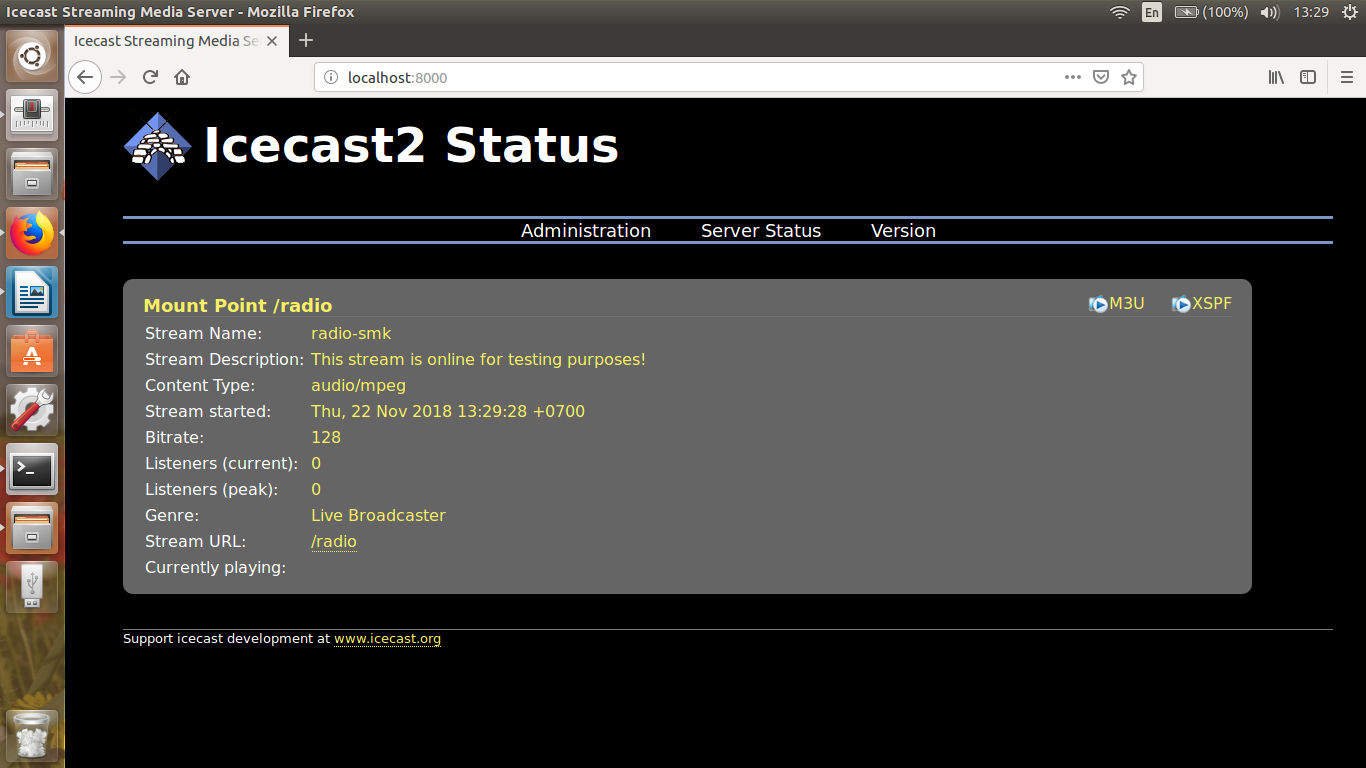Toggle the Firefox sidebar icon
Screen dimensions: 1366x768
pos(1308,77)
